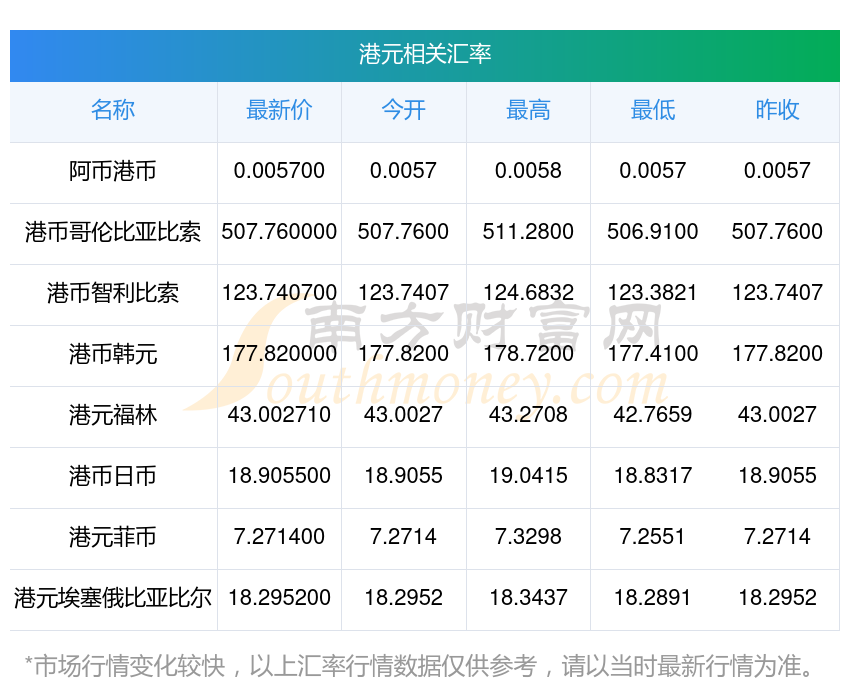Viewport: 850px width, 698px height.
Task: Select latest price 7.271400
Action: (x=279, y=537)
